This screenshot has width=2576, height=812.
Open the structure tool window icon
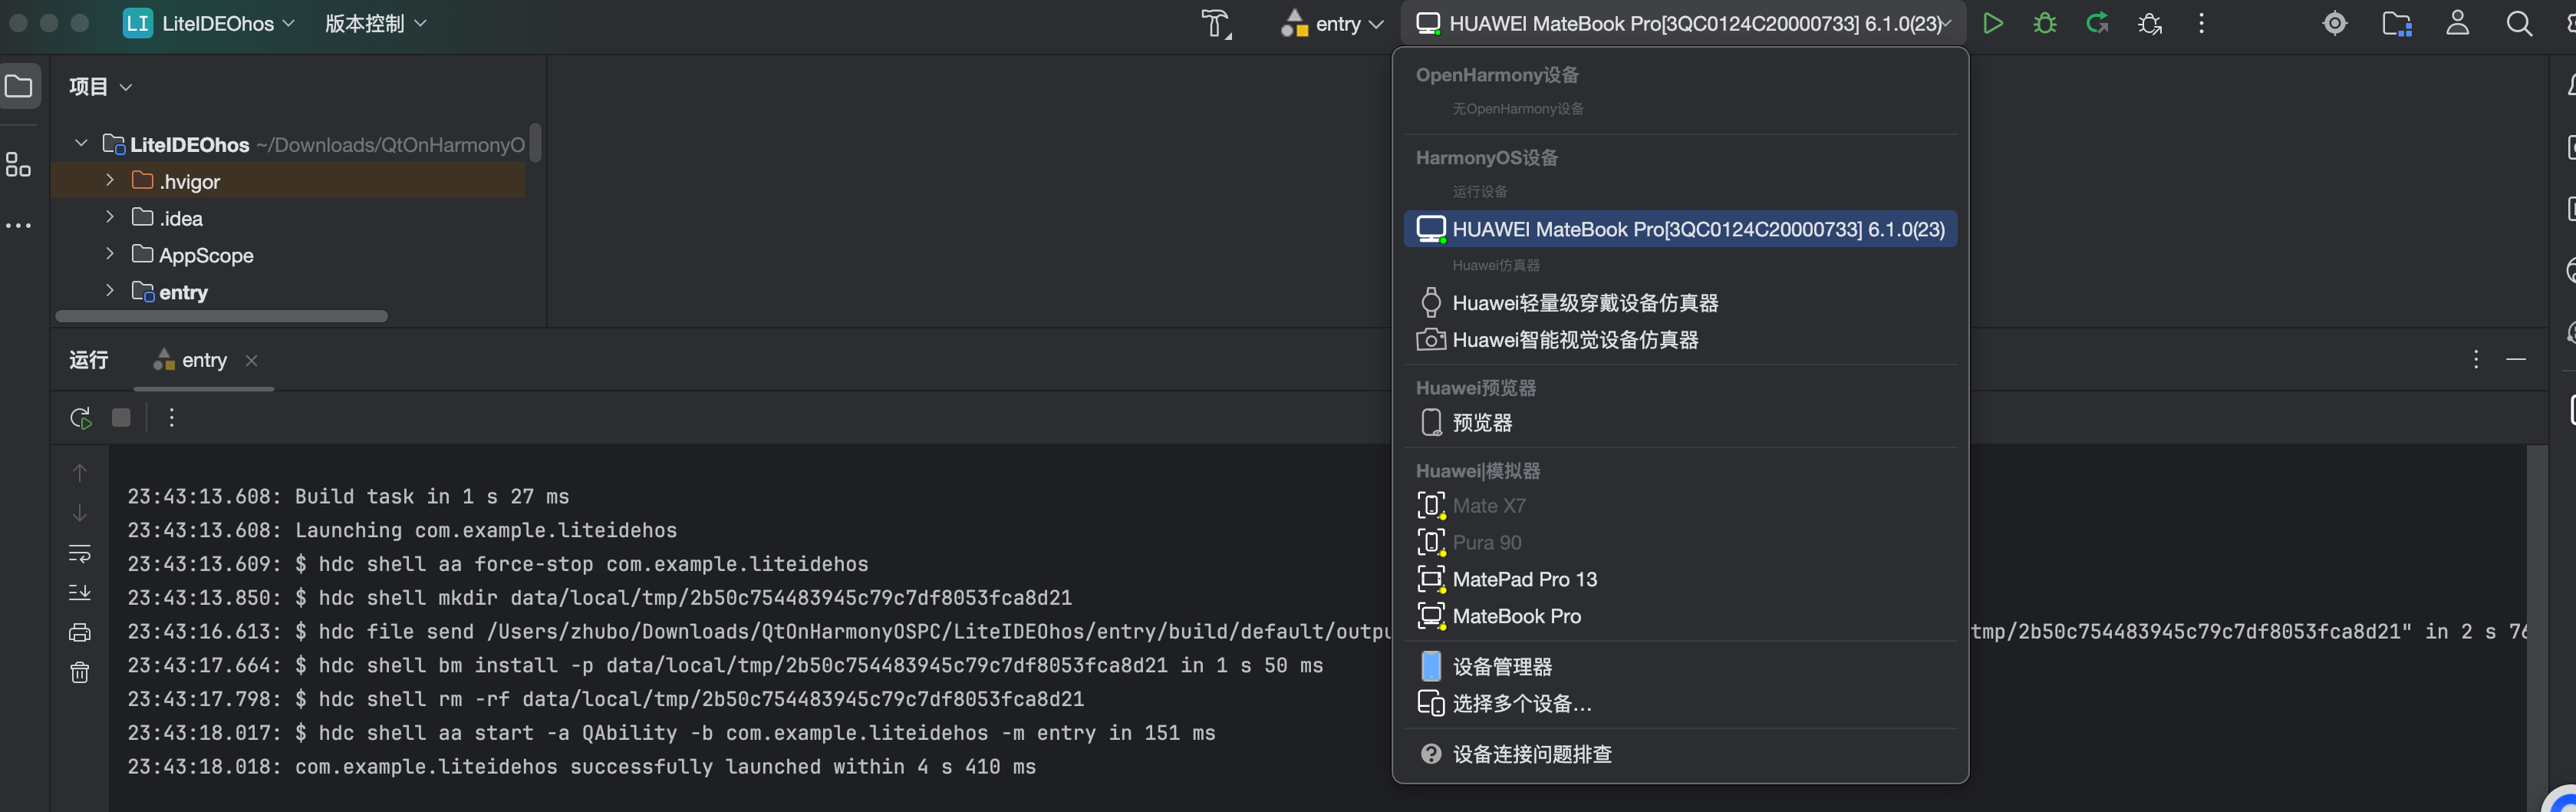coord(18,165)
